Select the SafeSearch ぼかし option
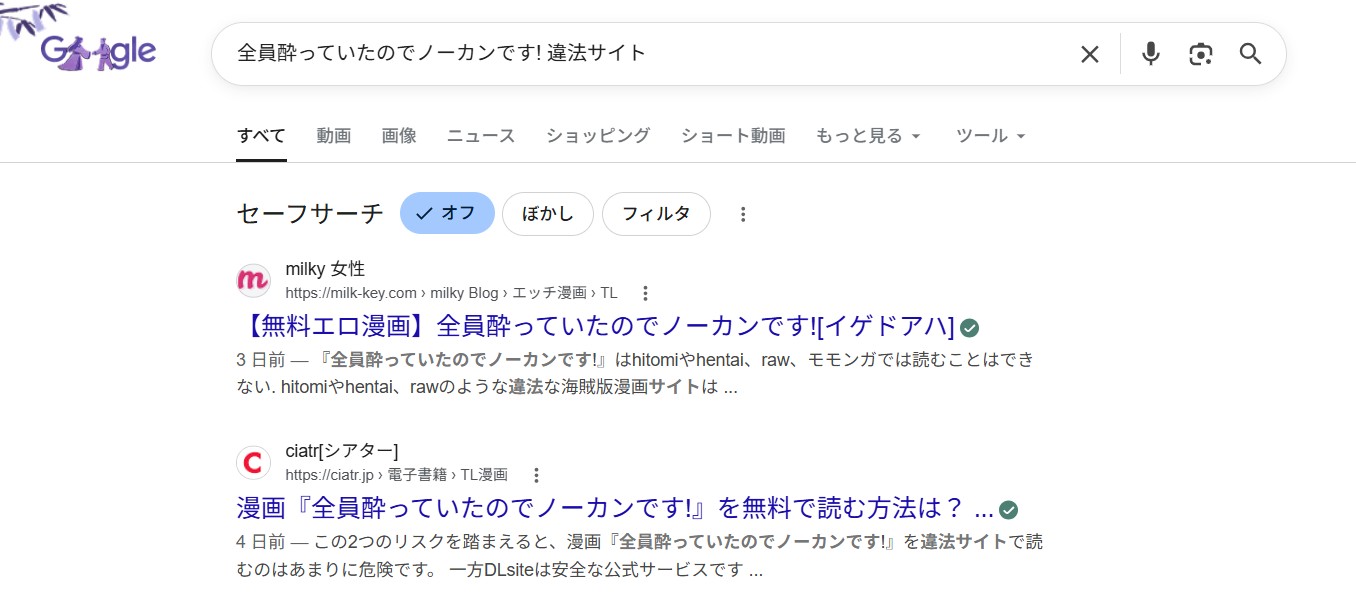 point(548,213)
